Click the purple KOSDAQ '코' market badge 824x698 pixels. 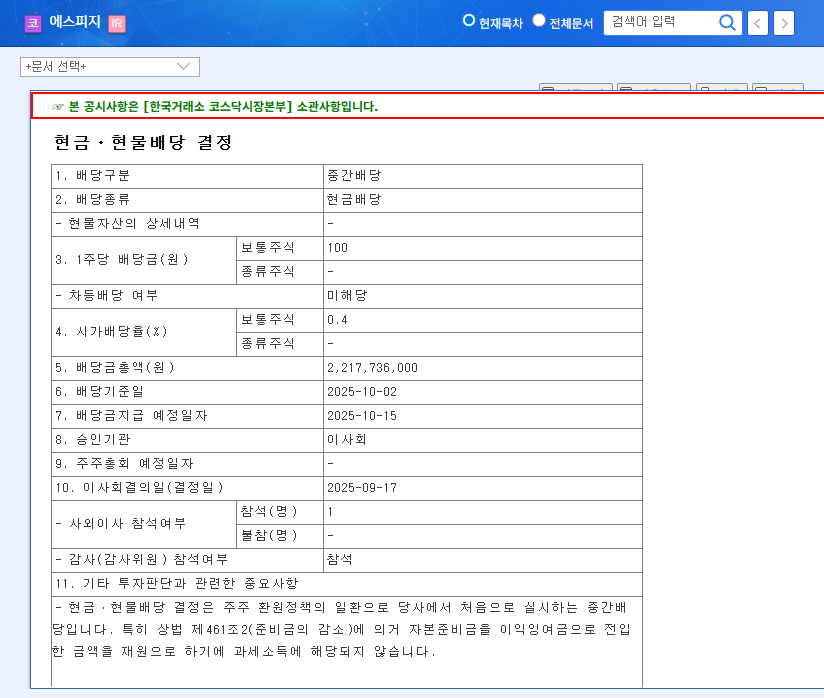(x=33, y=23)
